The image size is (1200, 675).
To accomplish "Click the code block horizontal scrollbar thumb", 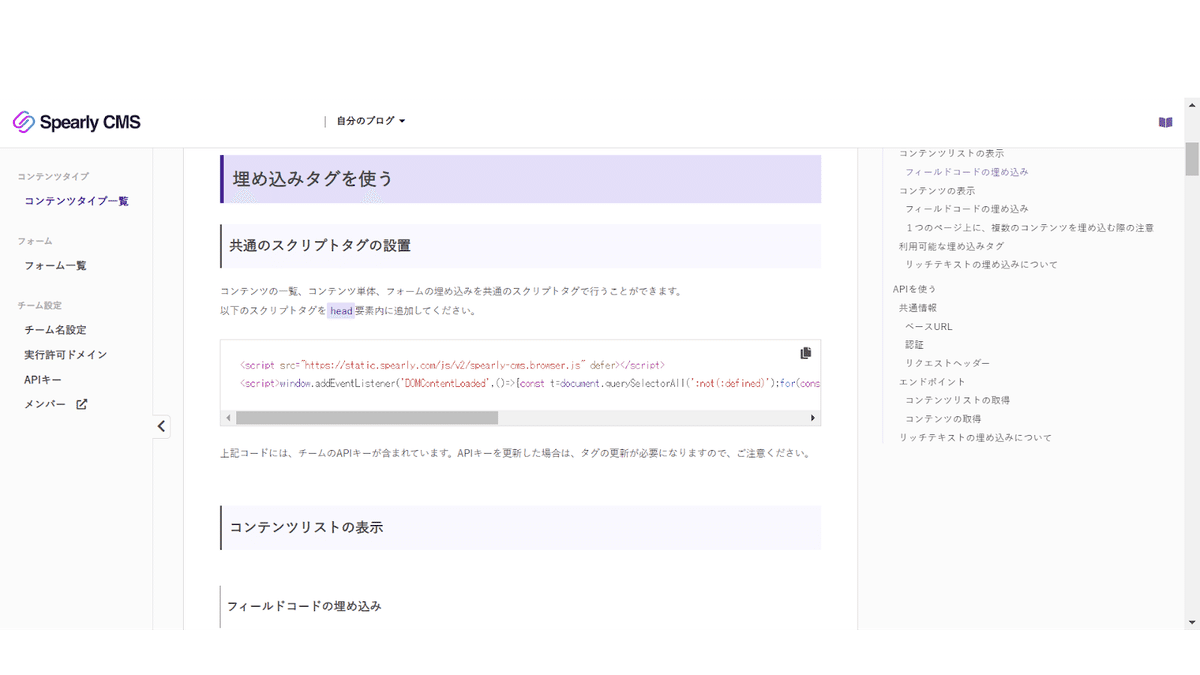I will click(367, 418).
